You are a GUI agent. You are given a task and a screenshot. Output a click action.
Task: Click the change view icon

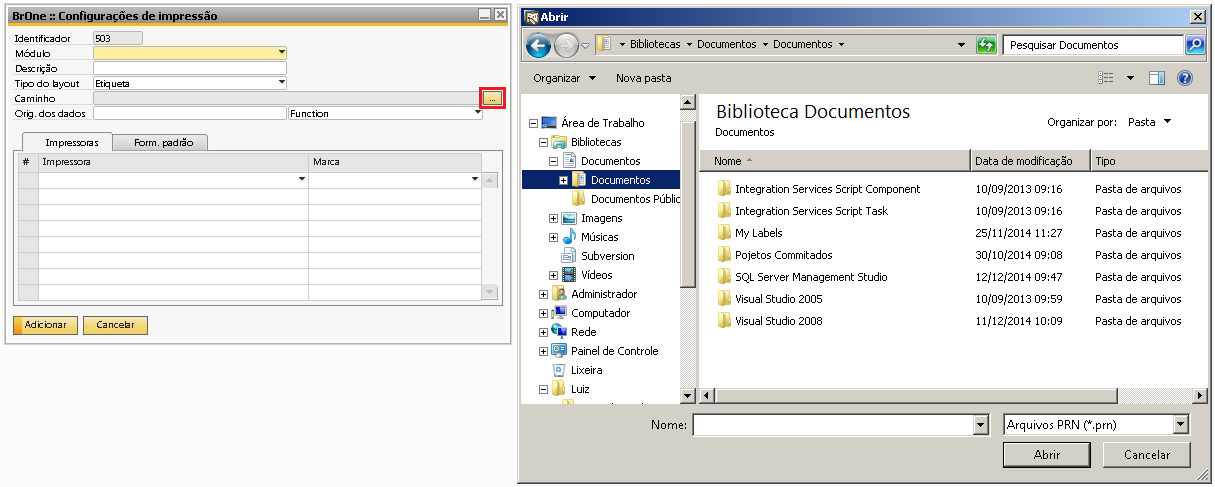pyautogui.click(x=1106, y=78)
